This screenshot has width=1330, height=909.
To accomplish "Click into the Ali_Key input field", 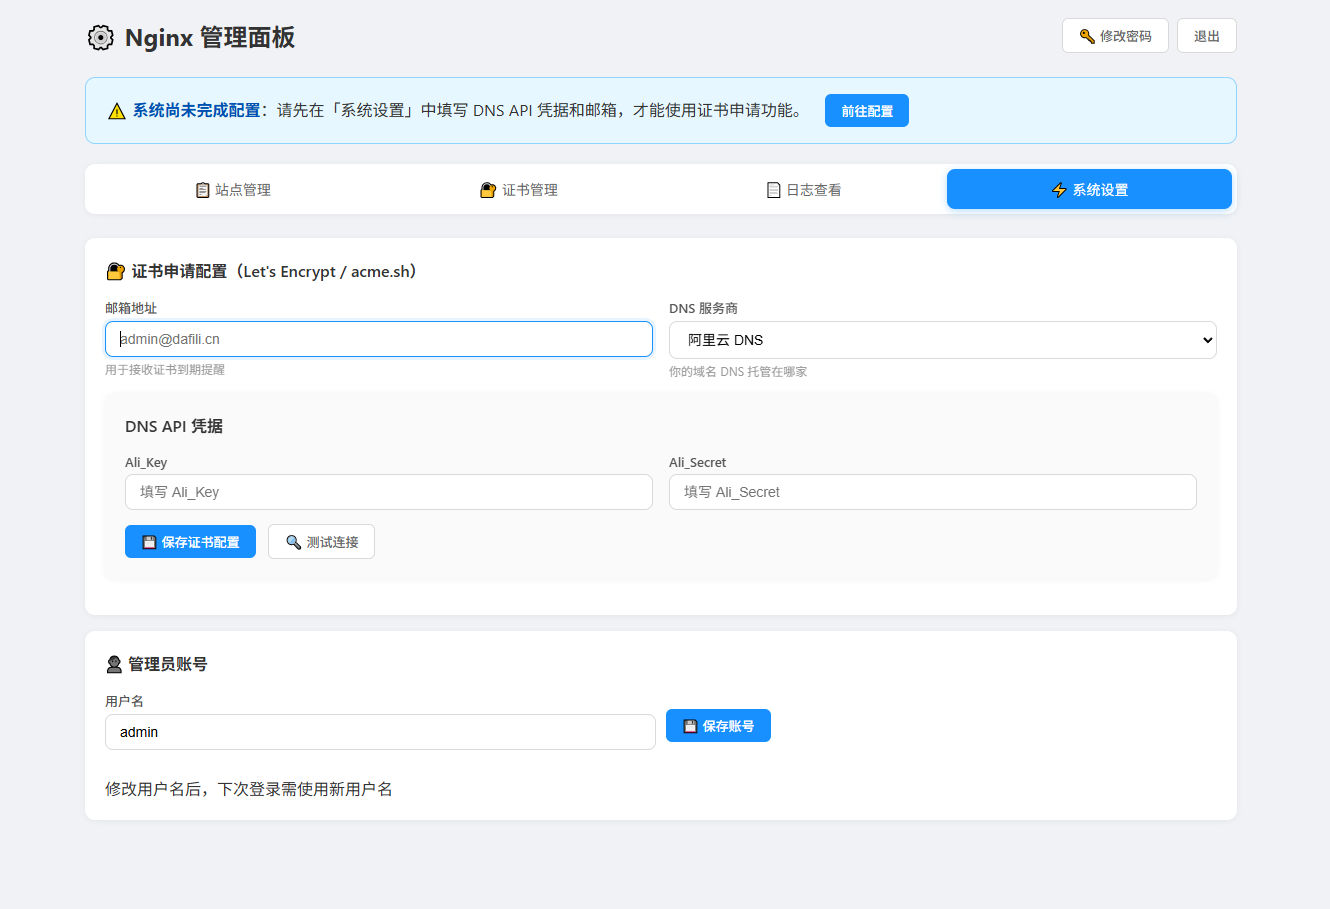I will pyautogui.click(x=389, y=492).
